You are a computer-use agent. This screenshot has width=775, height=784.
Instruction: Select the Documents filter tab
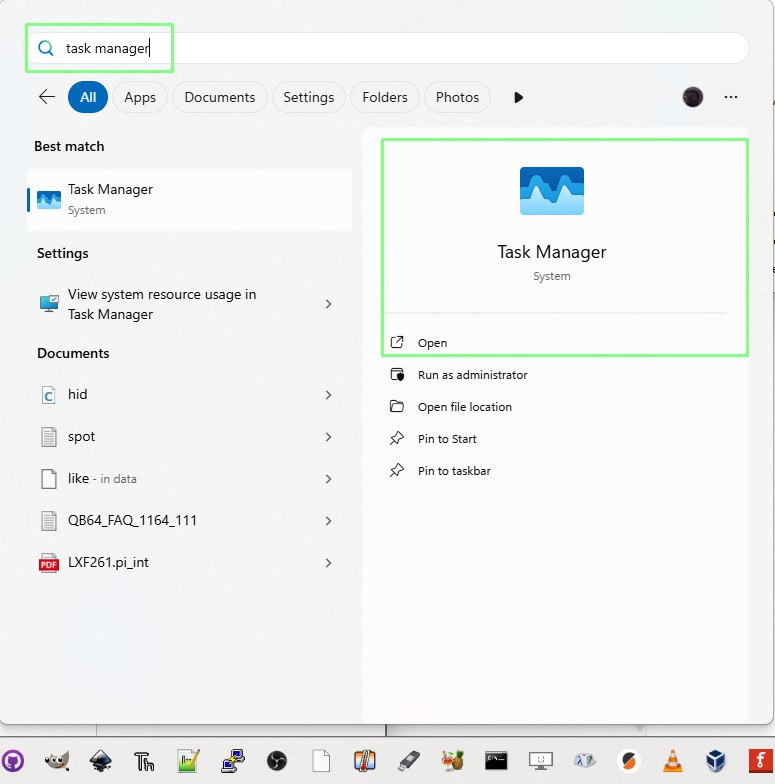pos(220,97)
